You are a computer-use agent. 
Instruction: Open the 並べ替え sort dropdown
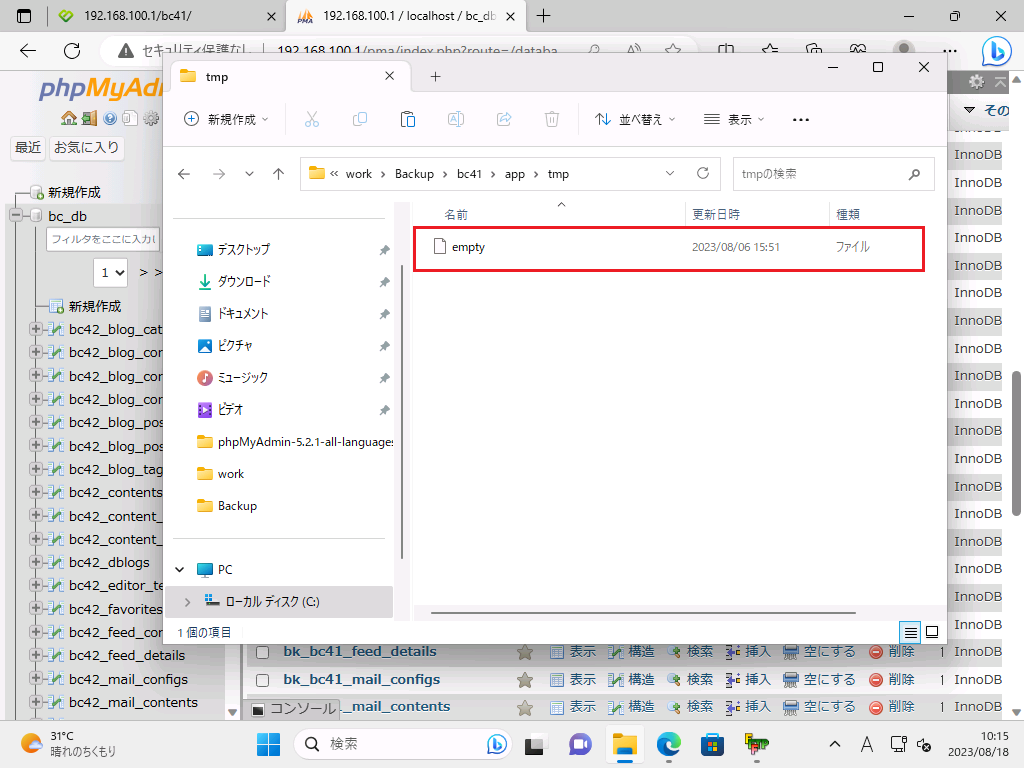[x=635, y=119]
